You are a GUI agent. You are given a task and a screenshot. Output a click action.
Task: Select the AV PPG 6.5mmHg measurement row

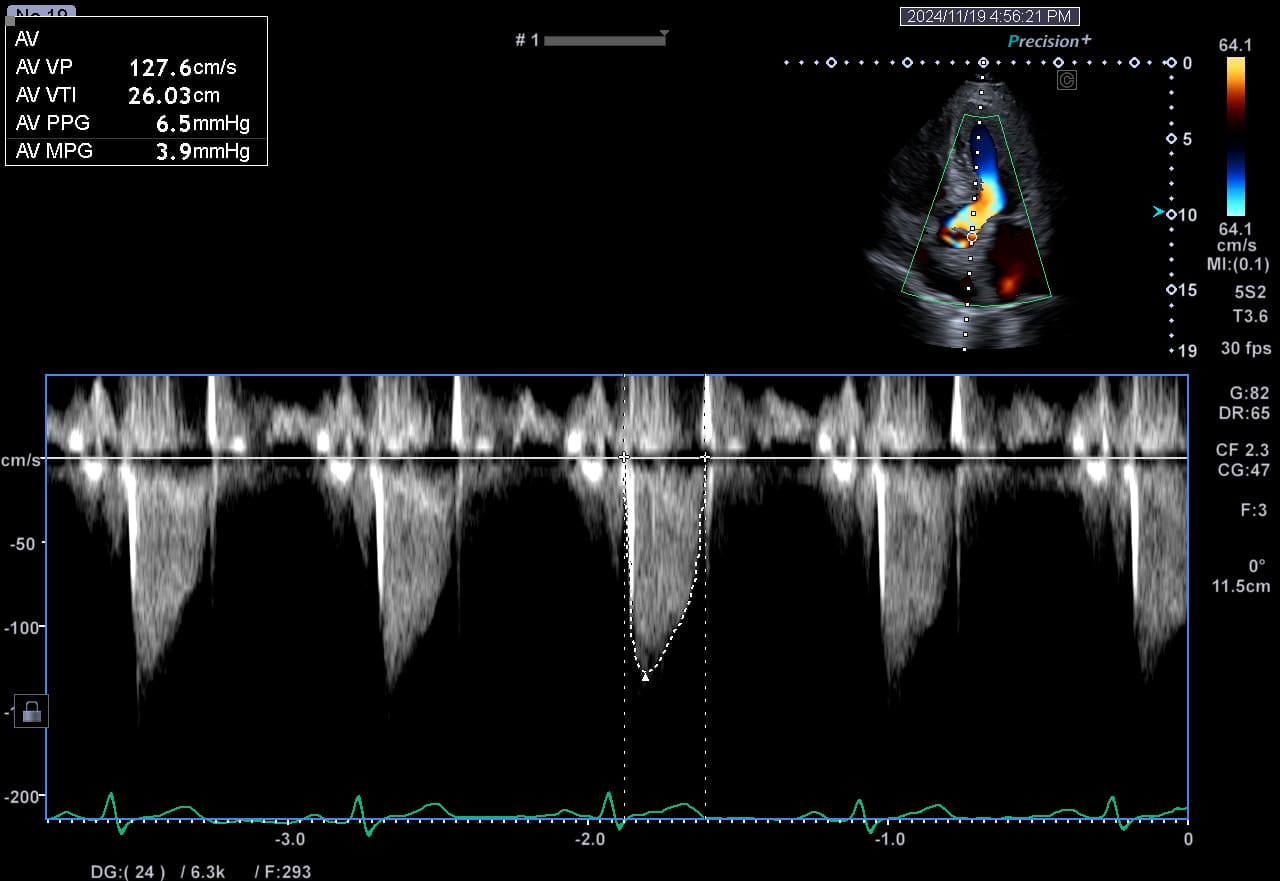(136, 124)
